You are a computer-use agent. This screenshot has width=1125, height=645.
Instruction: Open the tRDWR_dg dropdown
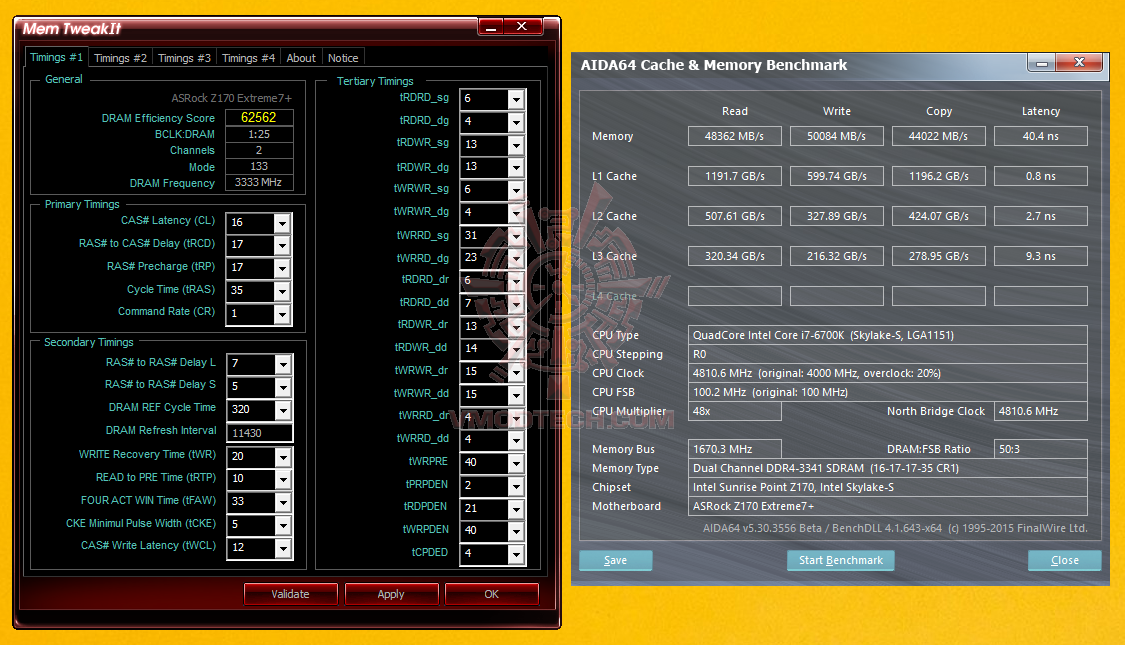coord(516,168)
